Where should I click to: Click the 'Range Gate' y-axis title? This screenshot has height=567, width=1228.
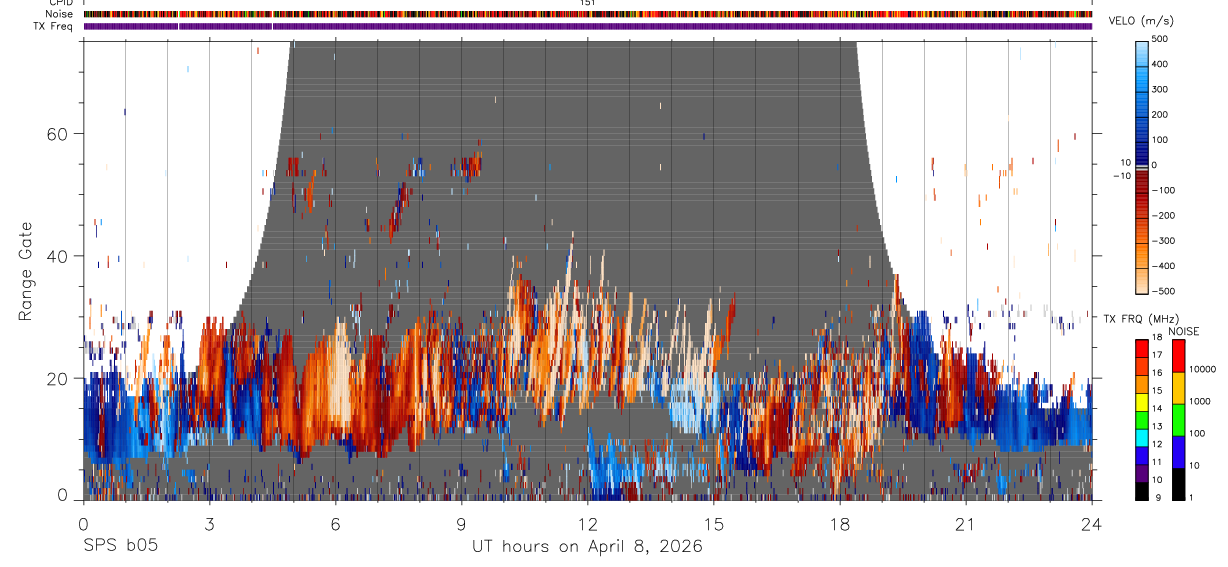point(27,270)
